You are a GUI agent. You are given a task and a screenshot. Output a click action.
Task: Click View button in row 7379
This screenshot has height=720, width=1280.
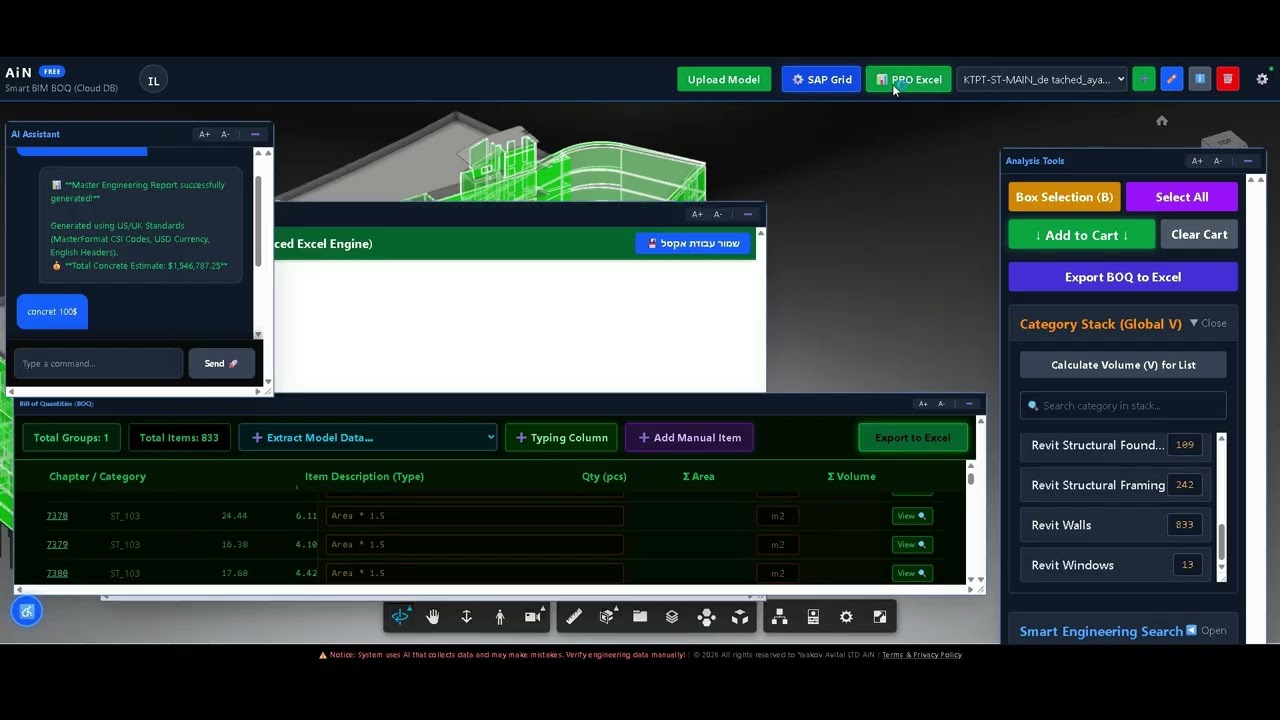(912, 544)
